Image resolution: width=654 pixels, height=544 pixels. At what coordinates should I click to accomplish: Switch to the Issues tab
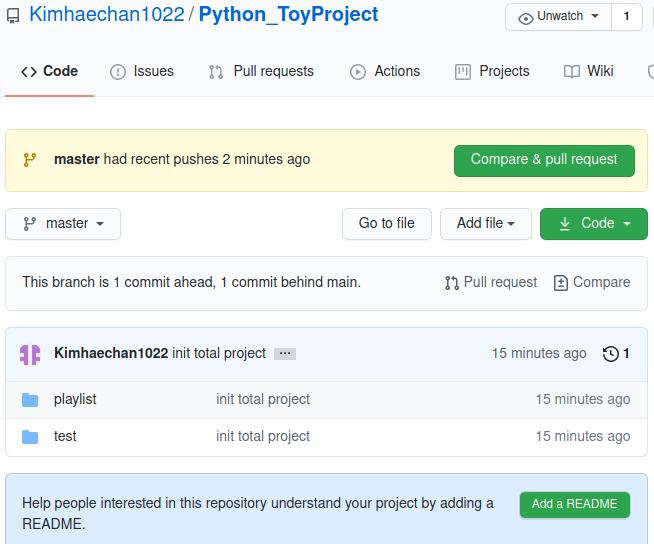142,71
